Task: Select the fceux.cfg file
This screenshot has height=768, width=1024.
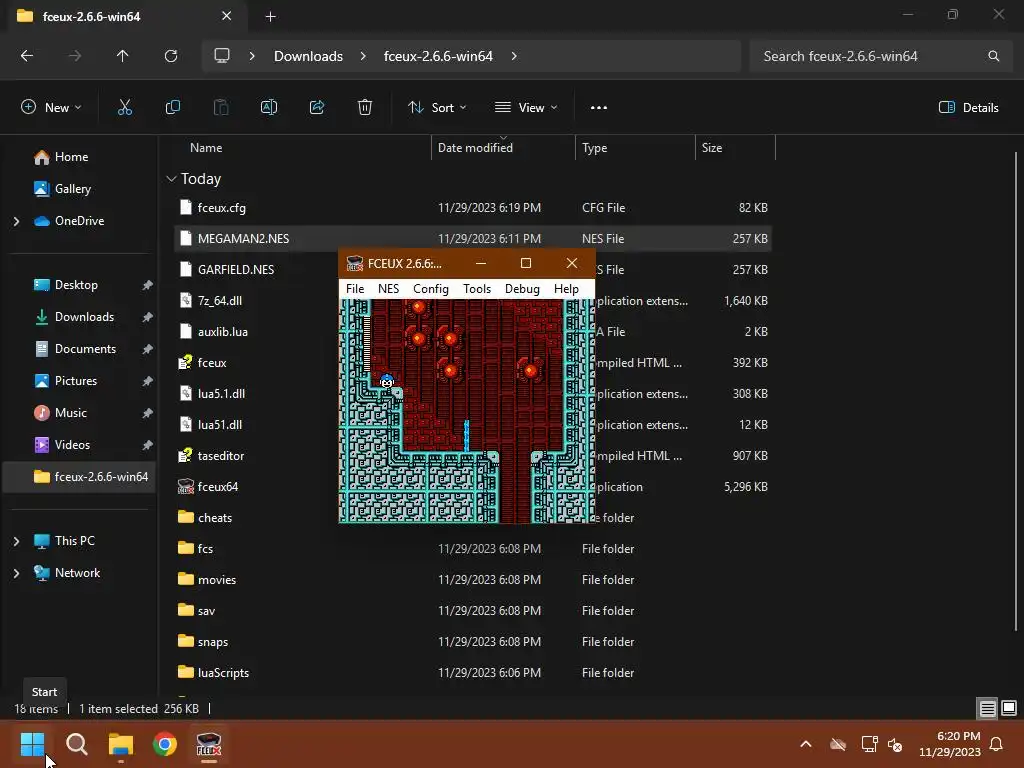Action: tap(473, 208)
